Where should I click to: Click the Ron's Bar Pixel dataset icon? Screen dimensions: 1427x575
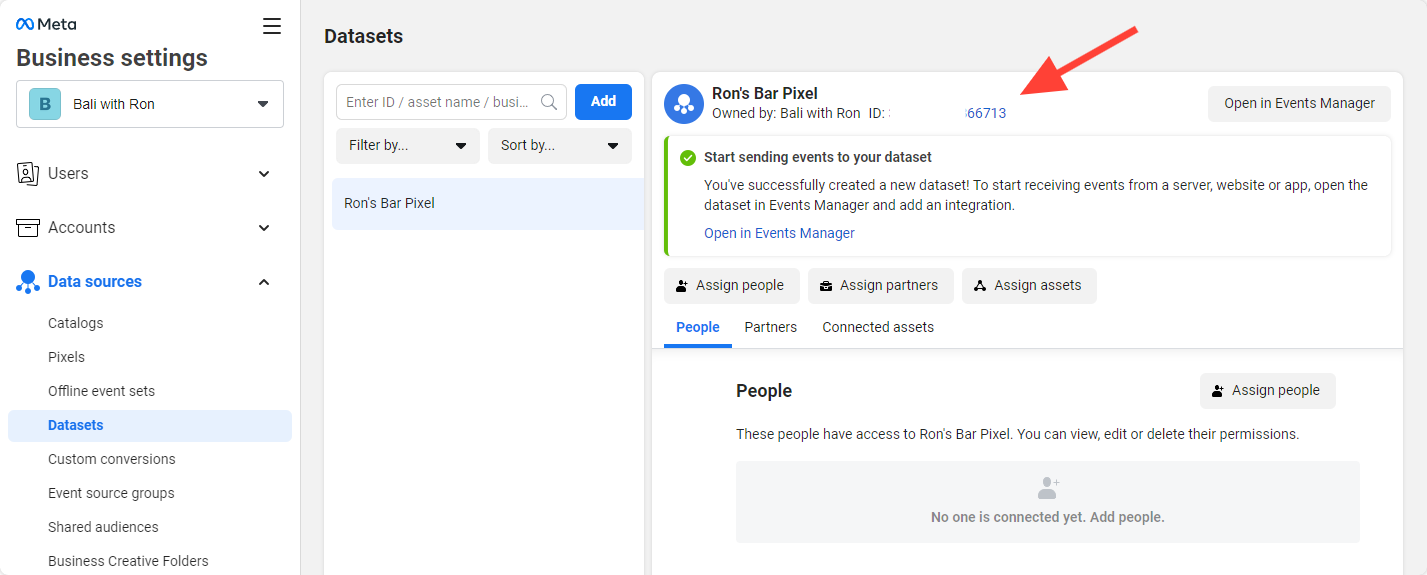pyautogui.click(x=684, y=104)
